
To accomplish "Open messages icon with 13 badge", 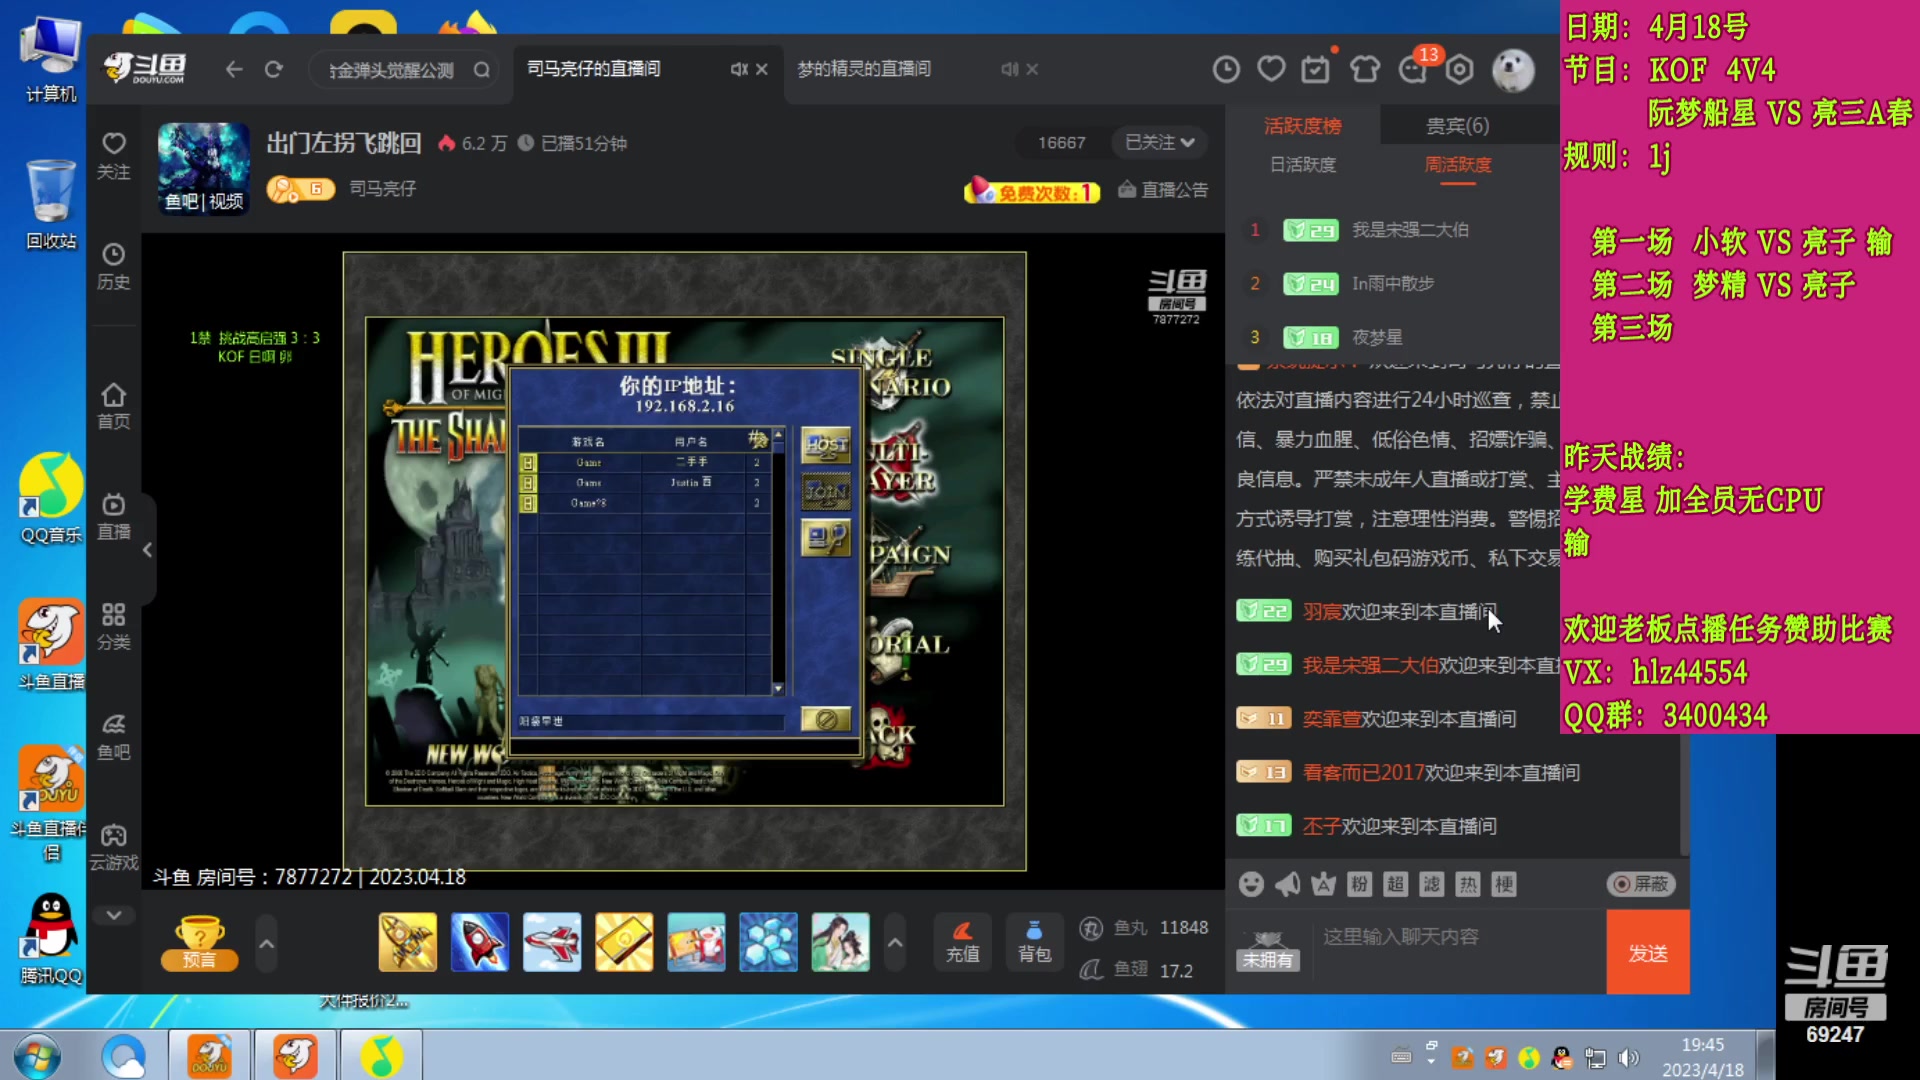I will click(1413, 69).
